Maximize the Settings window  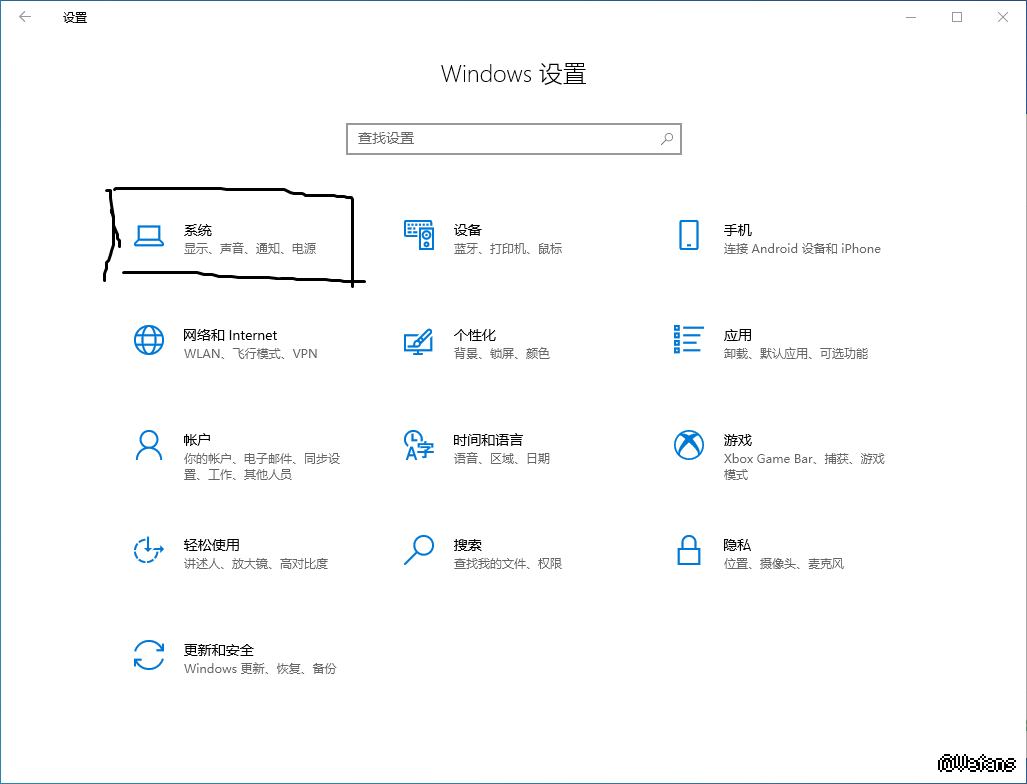957,17
